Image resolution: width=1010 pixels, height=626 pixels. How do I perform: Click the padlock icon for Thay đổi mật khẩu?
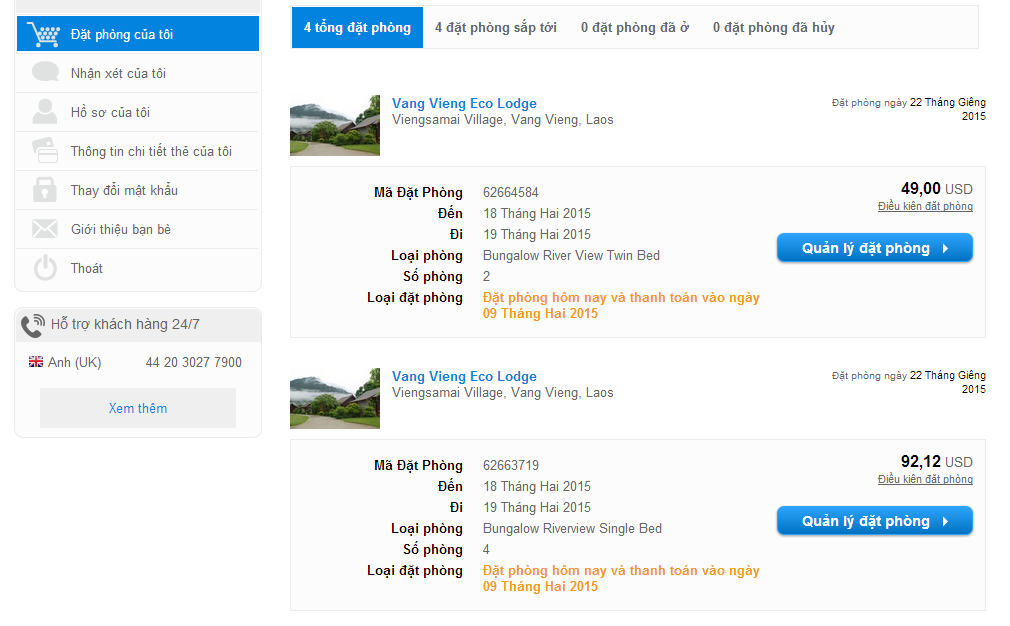point(45,189)
